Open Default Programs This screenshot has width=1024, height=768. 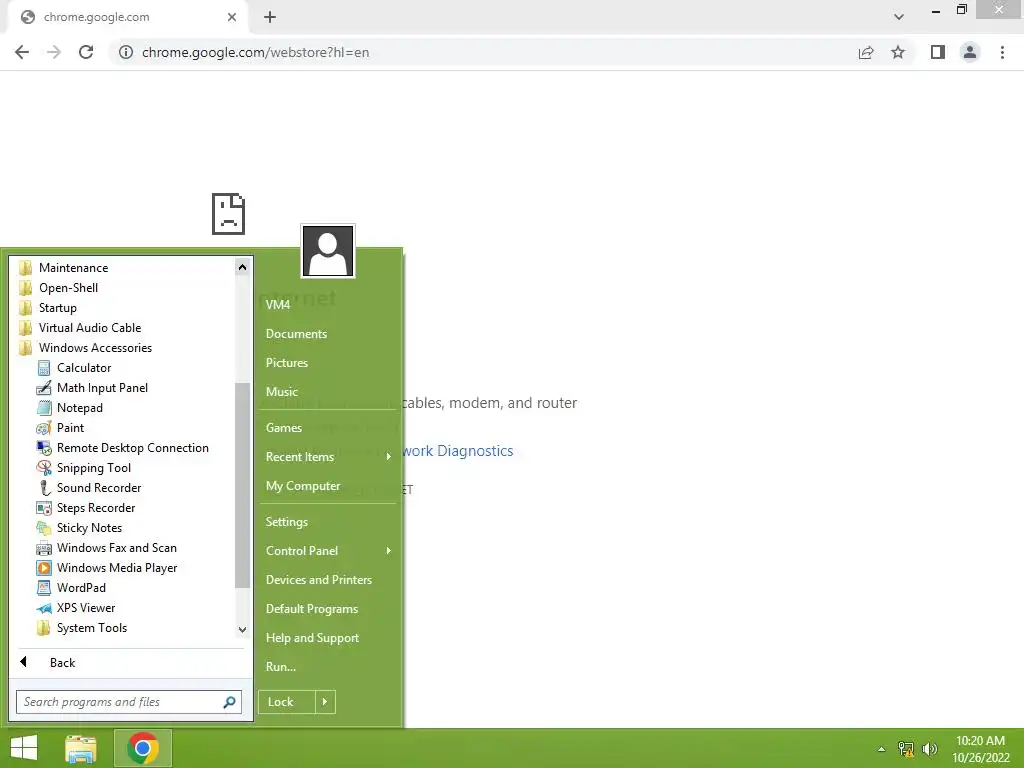pyautogui.click(x=312, y=609)
